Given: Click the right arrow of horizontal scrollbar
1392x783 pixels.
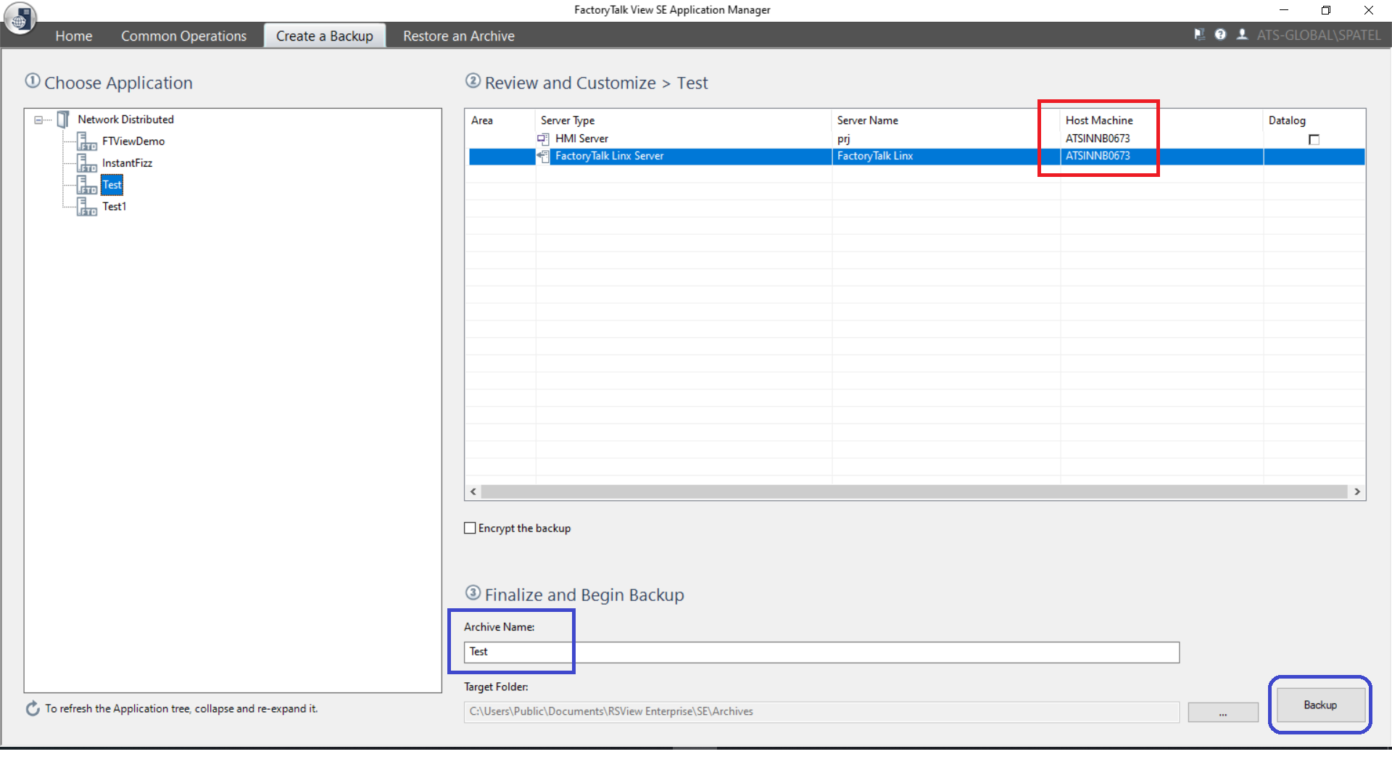Looking at the screenshot, I should click(1357, 491).
